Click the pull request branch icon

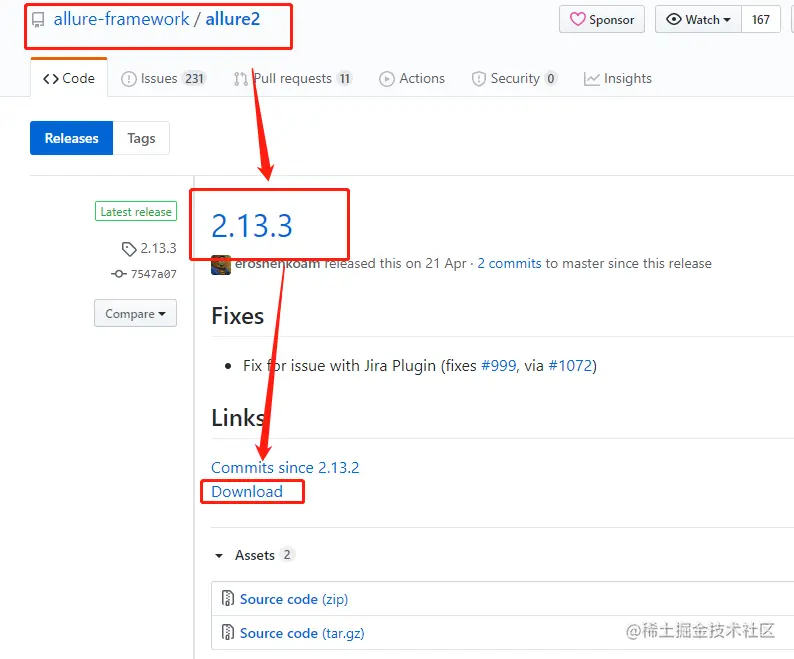tap(241, 79)
